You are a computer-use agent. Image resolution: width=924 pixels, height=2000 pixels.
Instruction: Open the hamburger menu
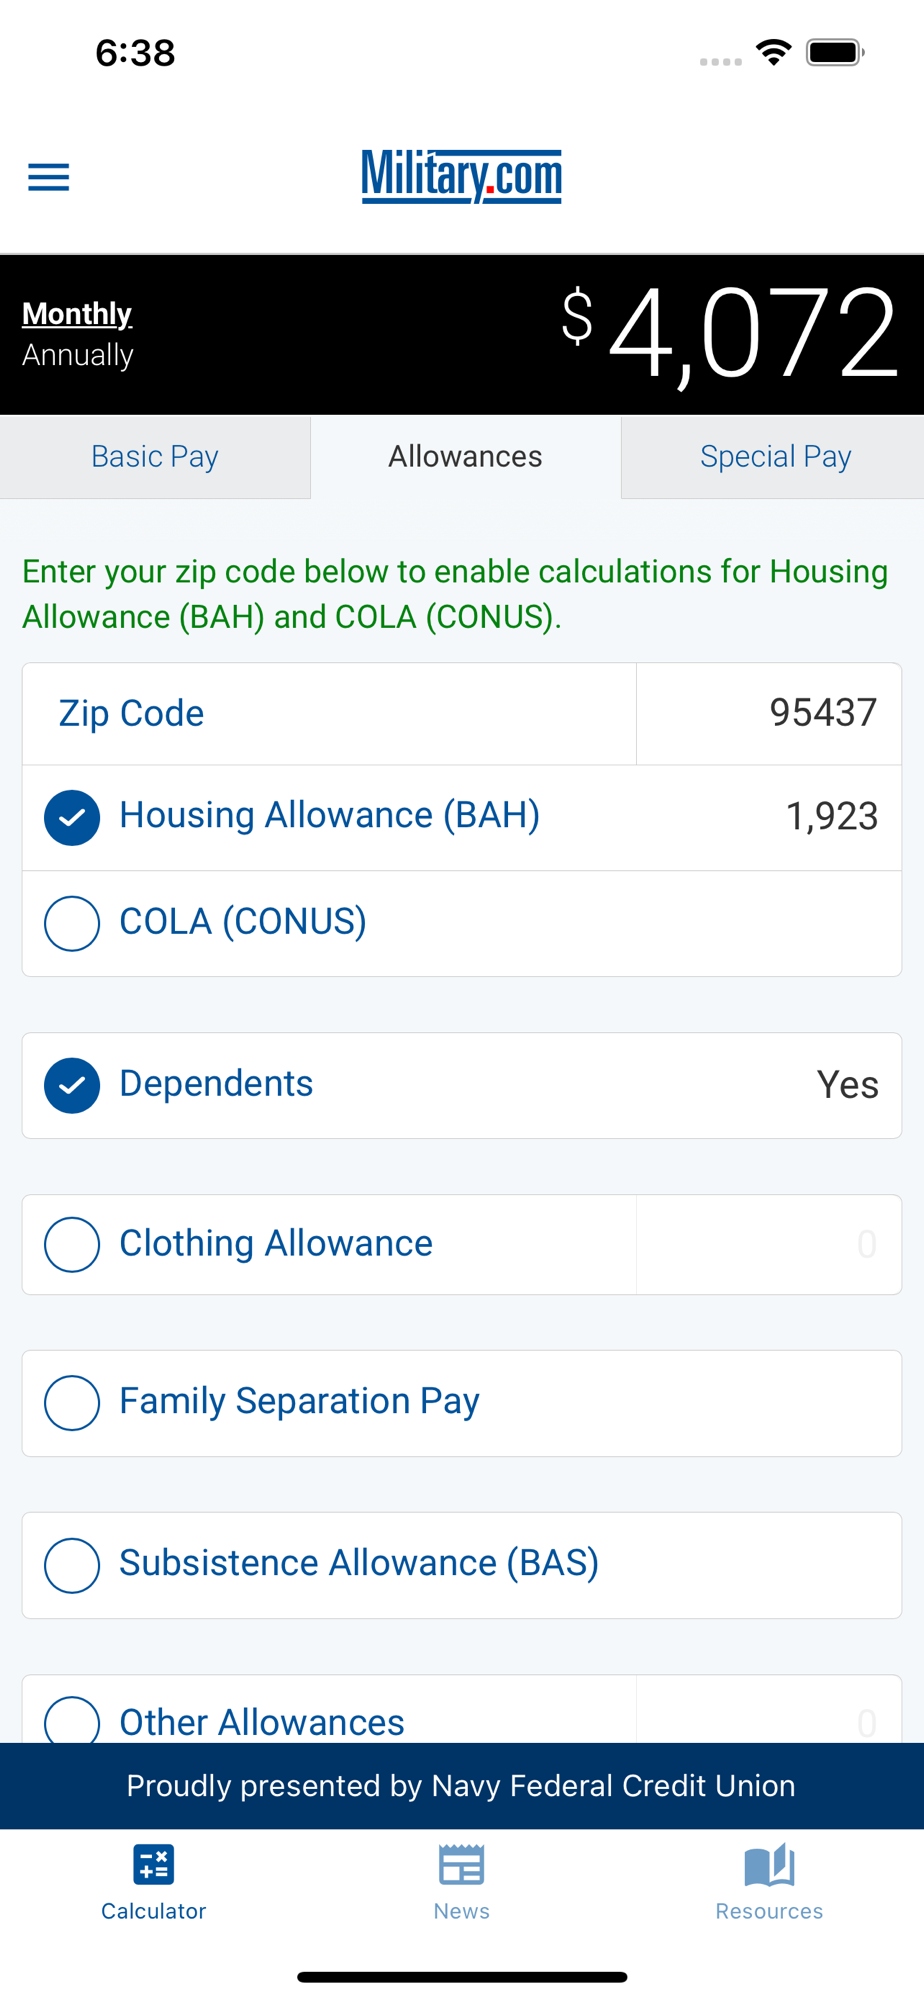(x=48, y=177)
